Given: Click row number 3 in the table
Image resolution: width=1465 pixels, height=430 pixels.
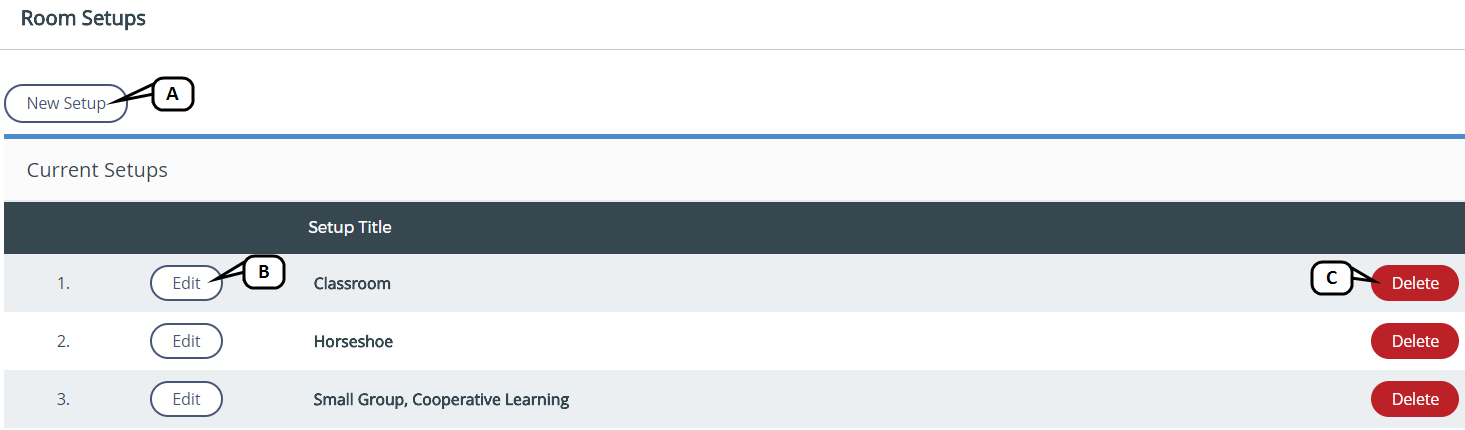Looking at the screenshot, I should 63,400.
